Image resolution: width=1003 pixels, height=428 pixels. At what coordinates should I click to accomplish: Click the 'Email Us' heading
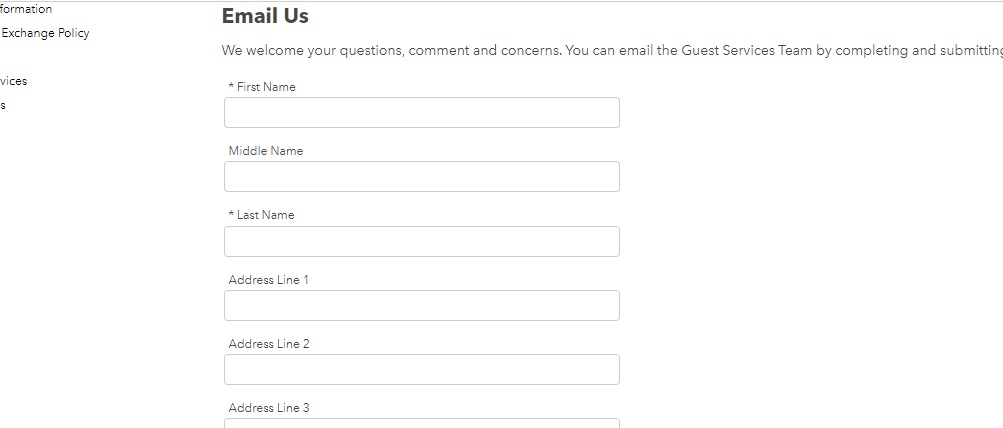[x=265, y=16]
